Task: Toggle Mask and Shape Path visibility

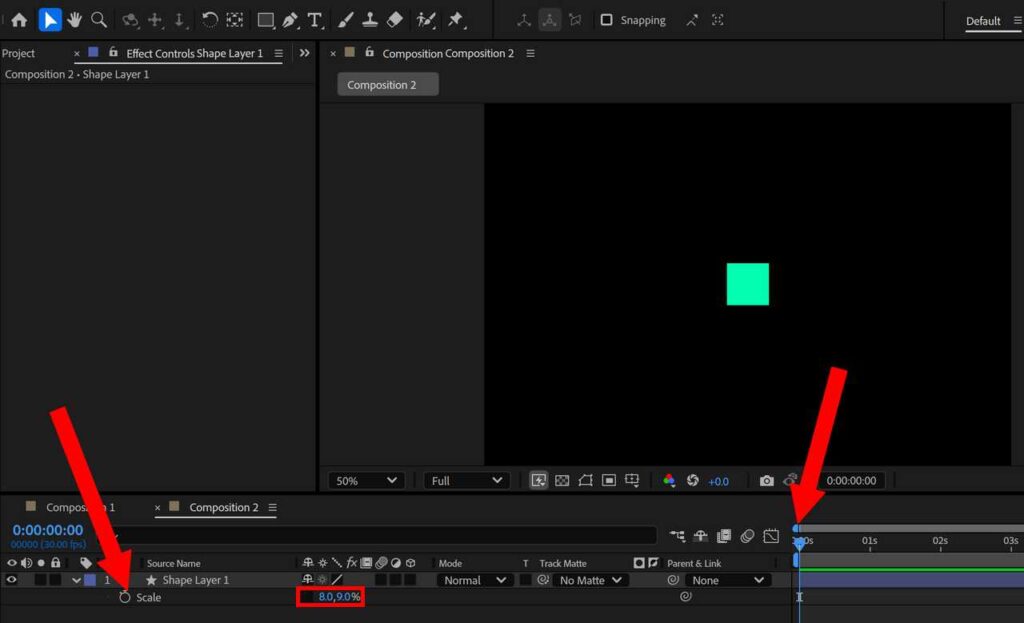Action: pyautogui.click(x=585, y=481)
